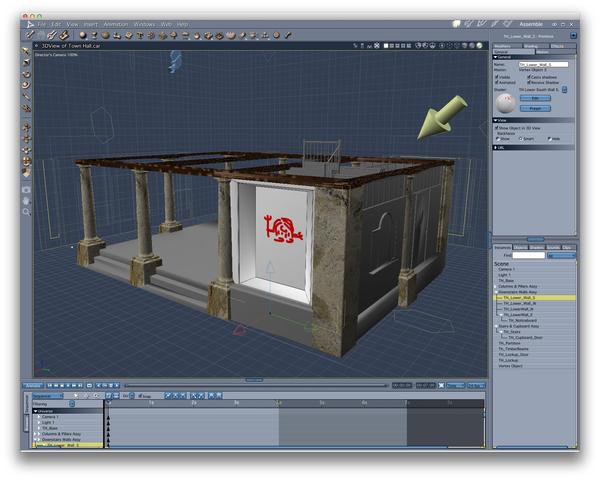
Task: Select the Backfaces Hide radio option
Action: coord(549,139)
